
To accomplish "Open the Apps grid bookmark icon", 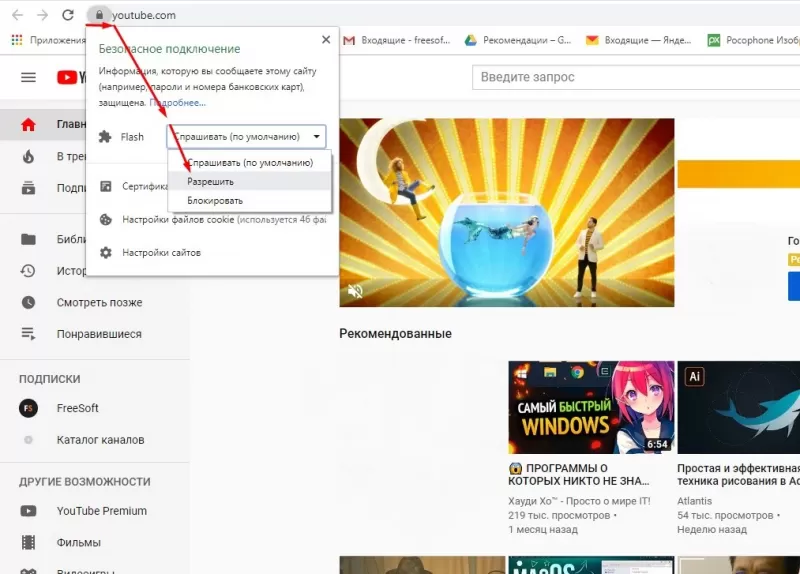I will [x=17, y=40].
